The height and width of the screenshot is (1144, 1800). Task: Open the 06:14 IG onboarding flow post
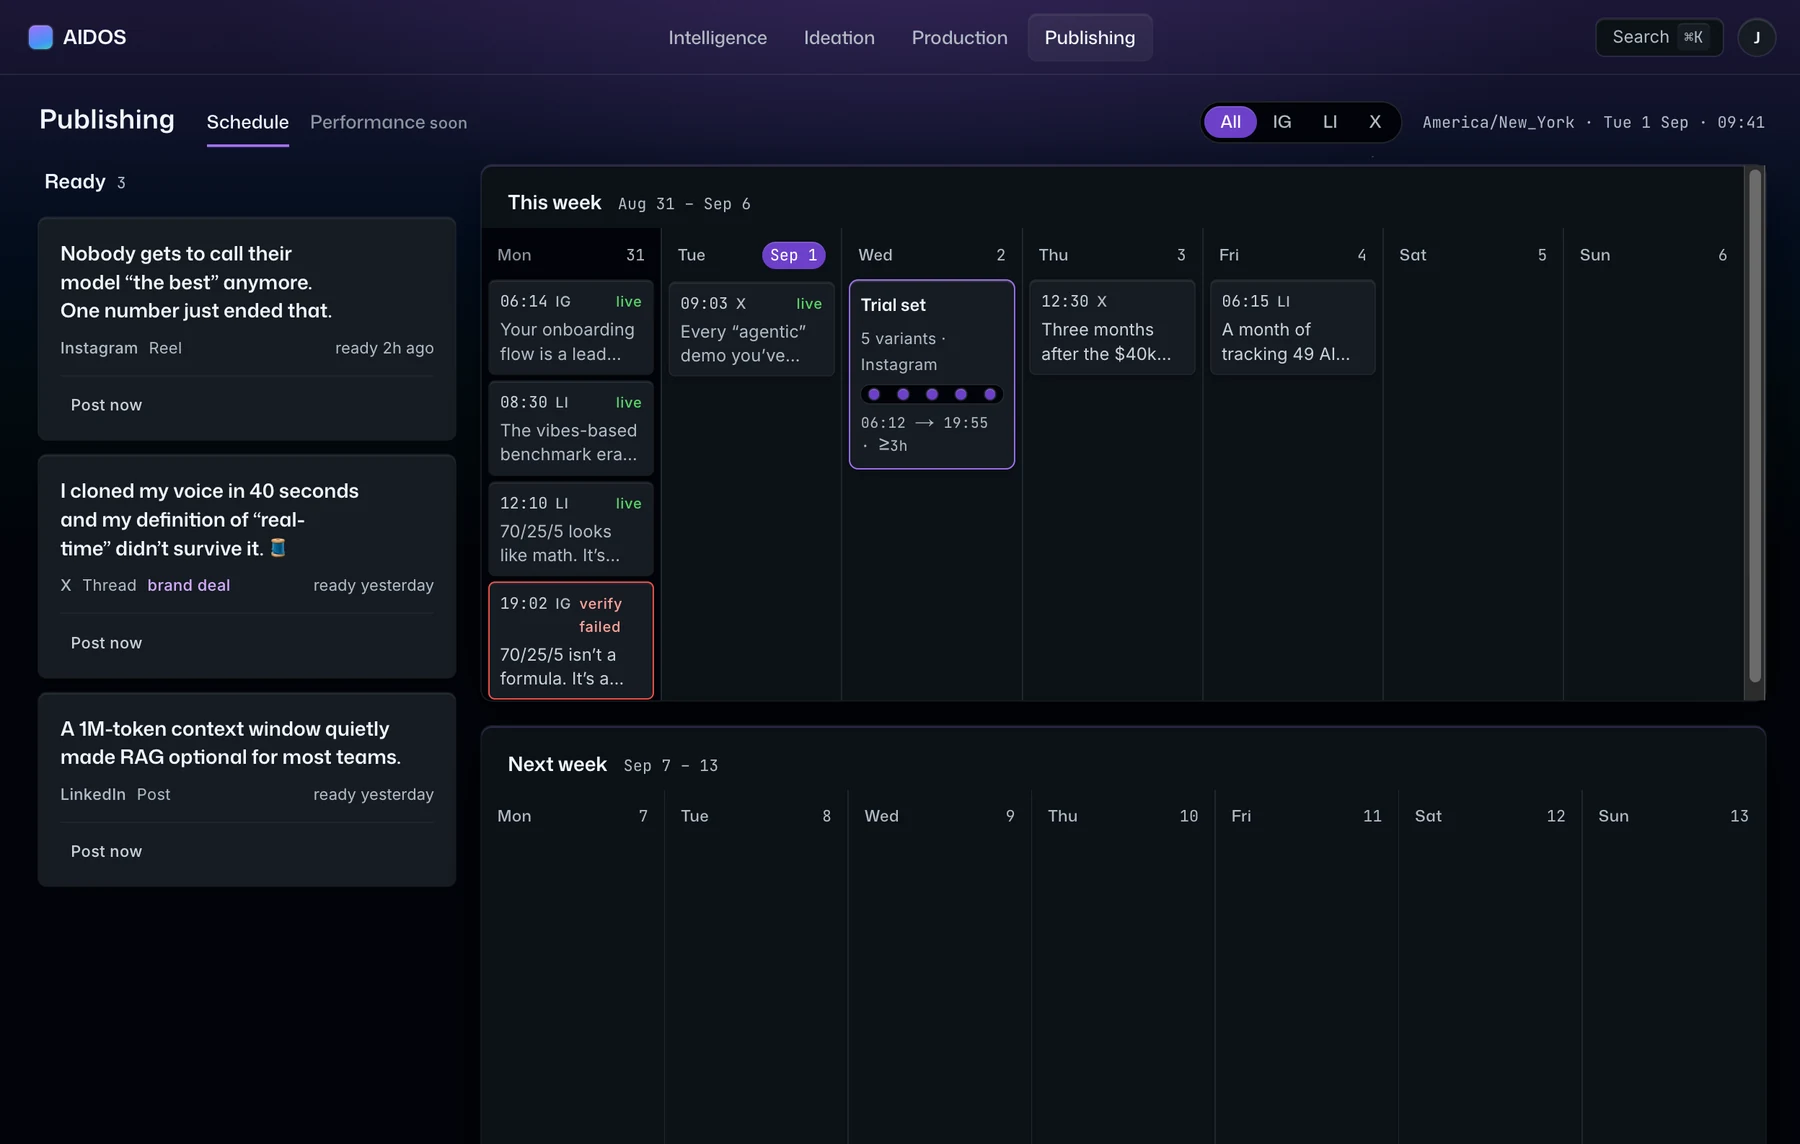tap(570, 327)
